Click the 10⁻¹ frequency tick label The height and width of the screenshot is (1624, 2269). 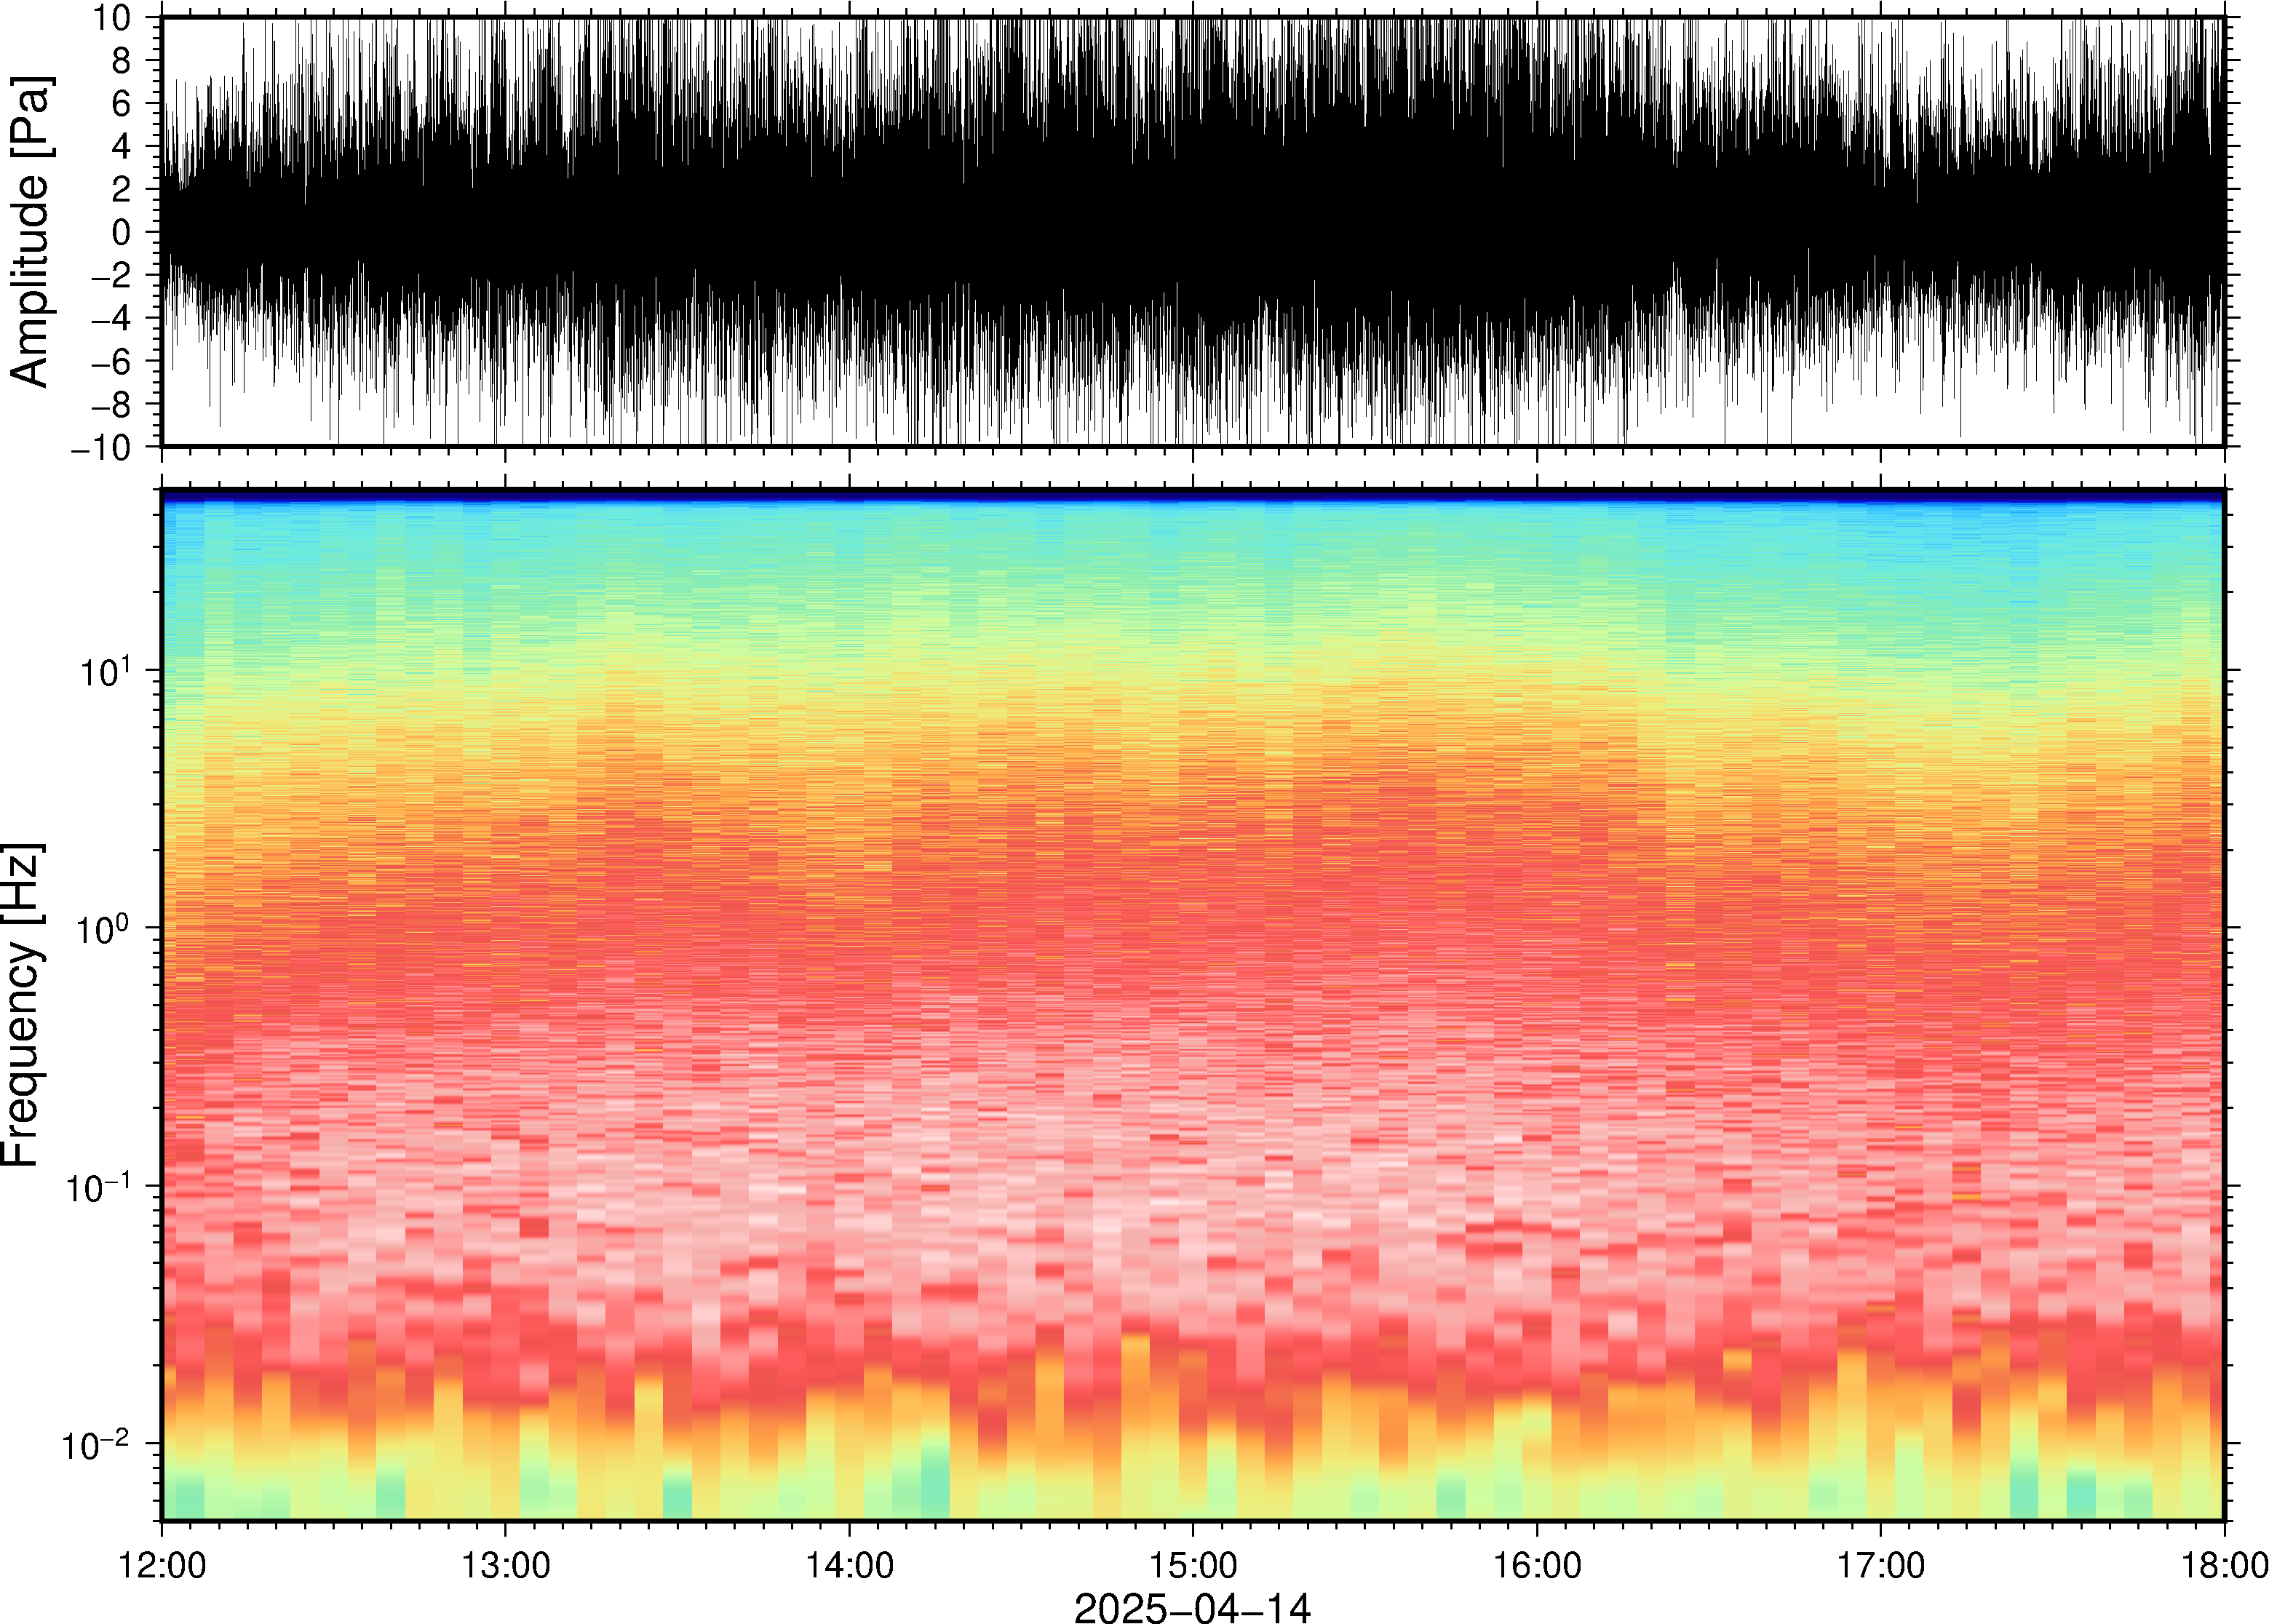pyautogui.click(x=97, y=1185)
